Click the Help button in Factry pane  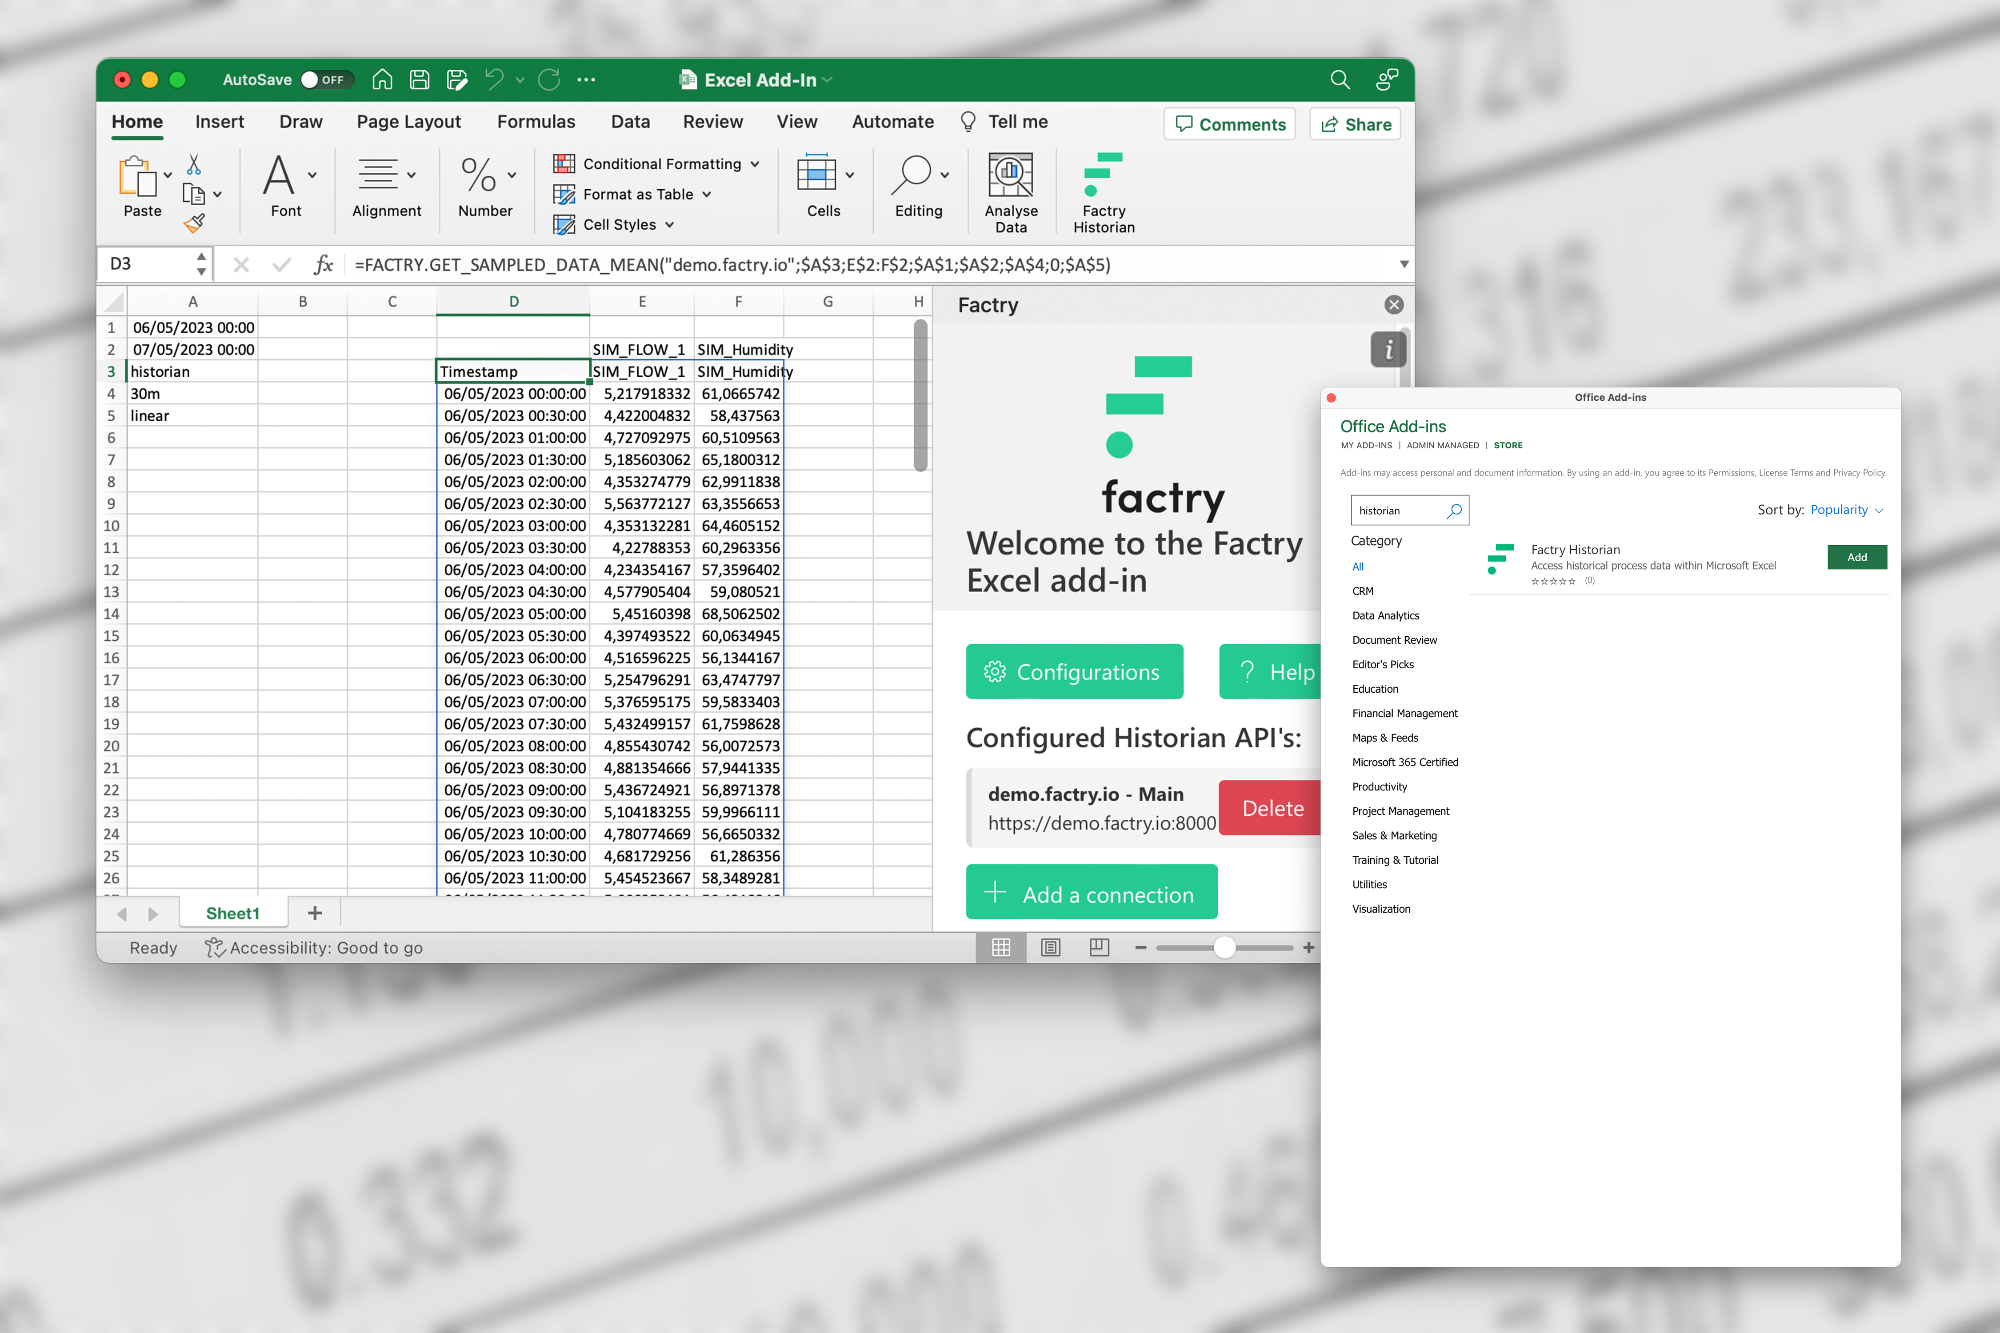pos(1271,672)
